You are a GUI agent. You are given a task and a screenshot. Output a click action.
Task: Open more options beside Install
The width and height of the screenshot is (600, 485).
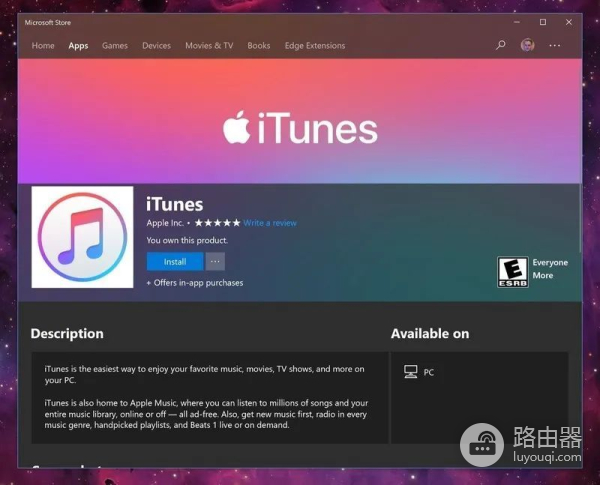point(215,262)
